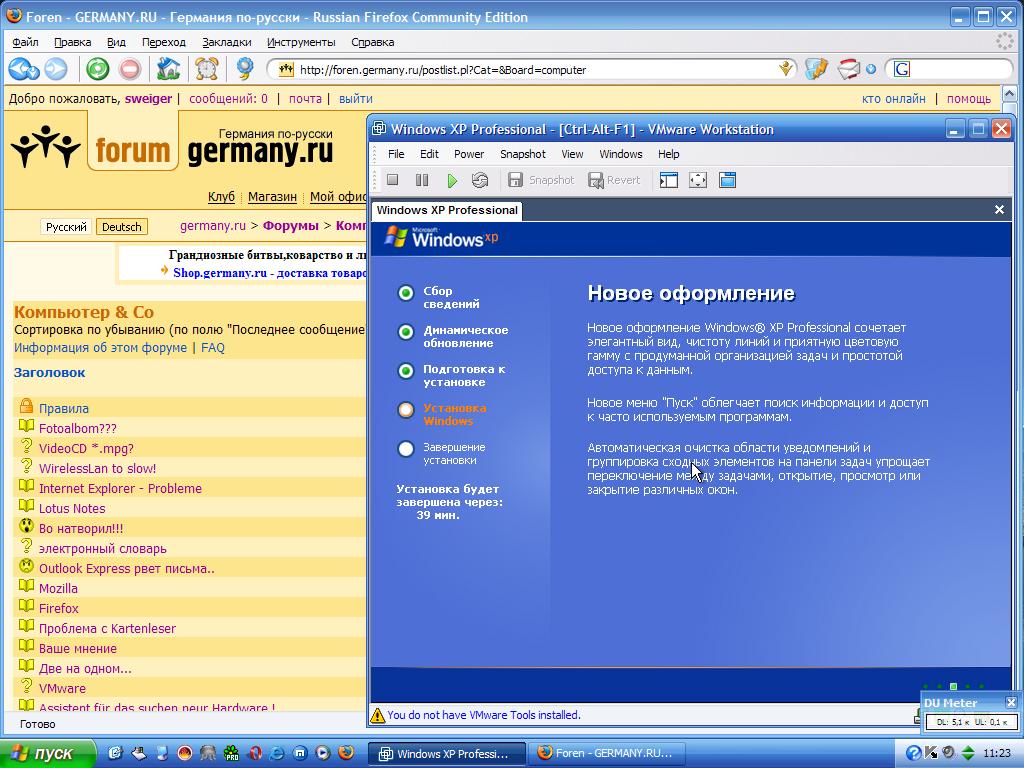
Task: Switch to Foren - GERMANY.RU taskbar button
Action: coord(606,753)
